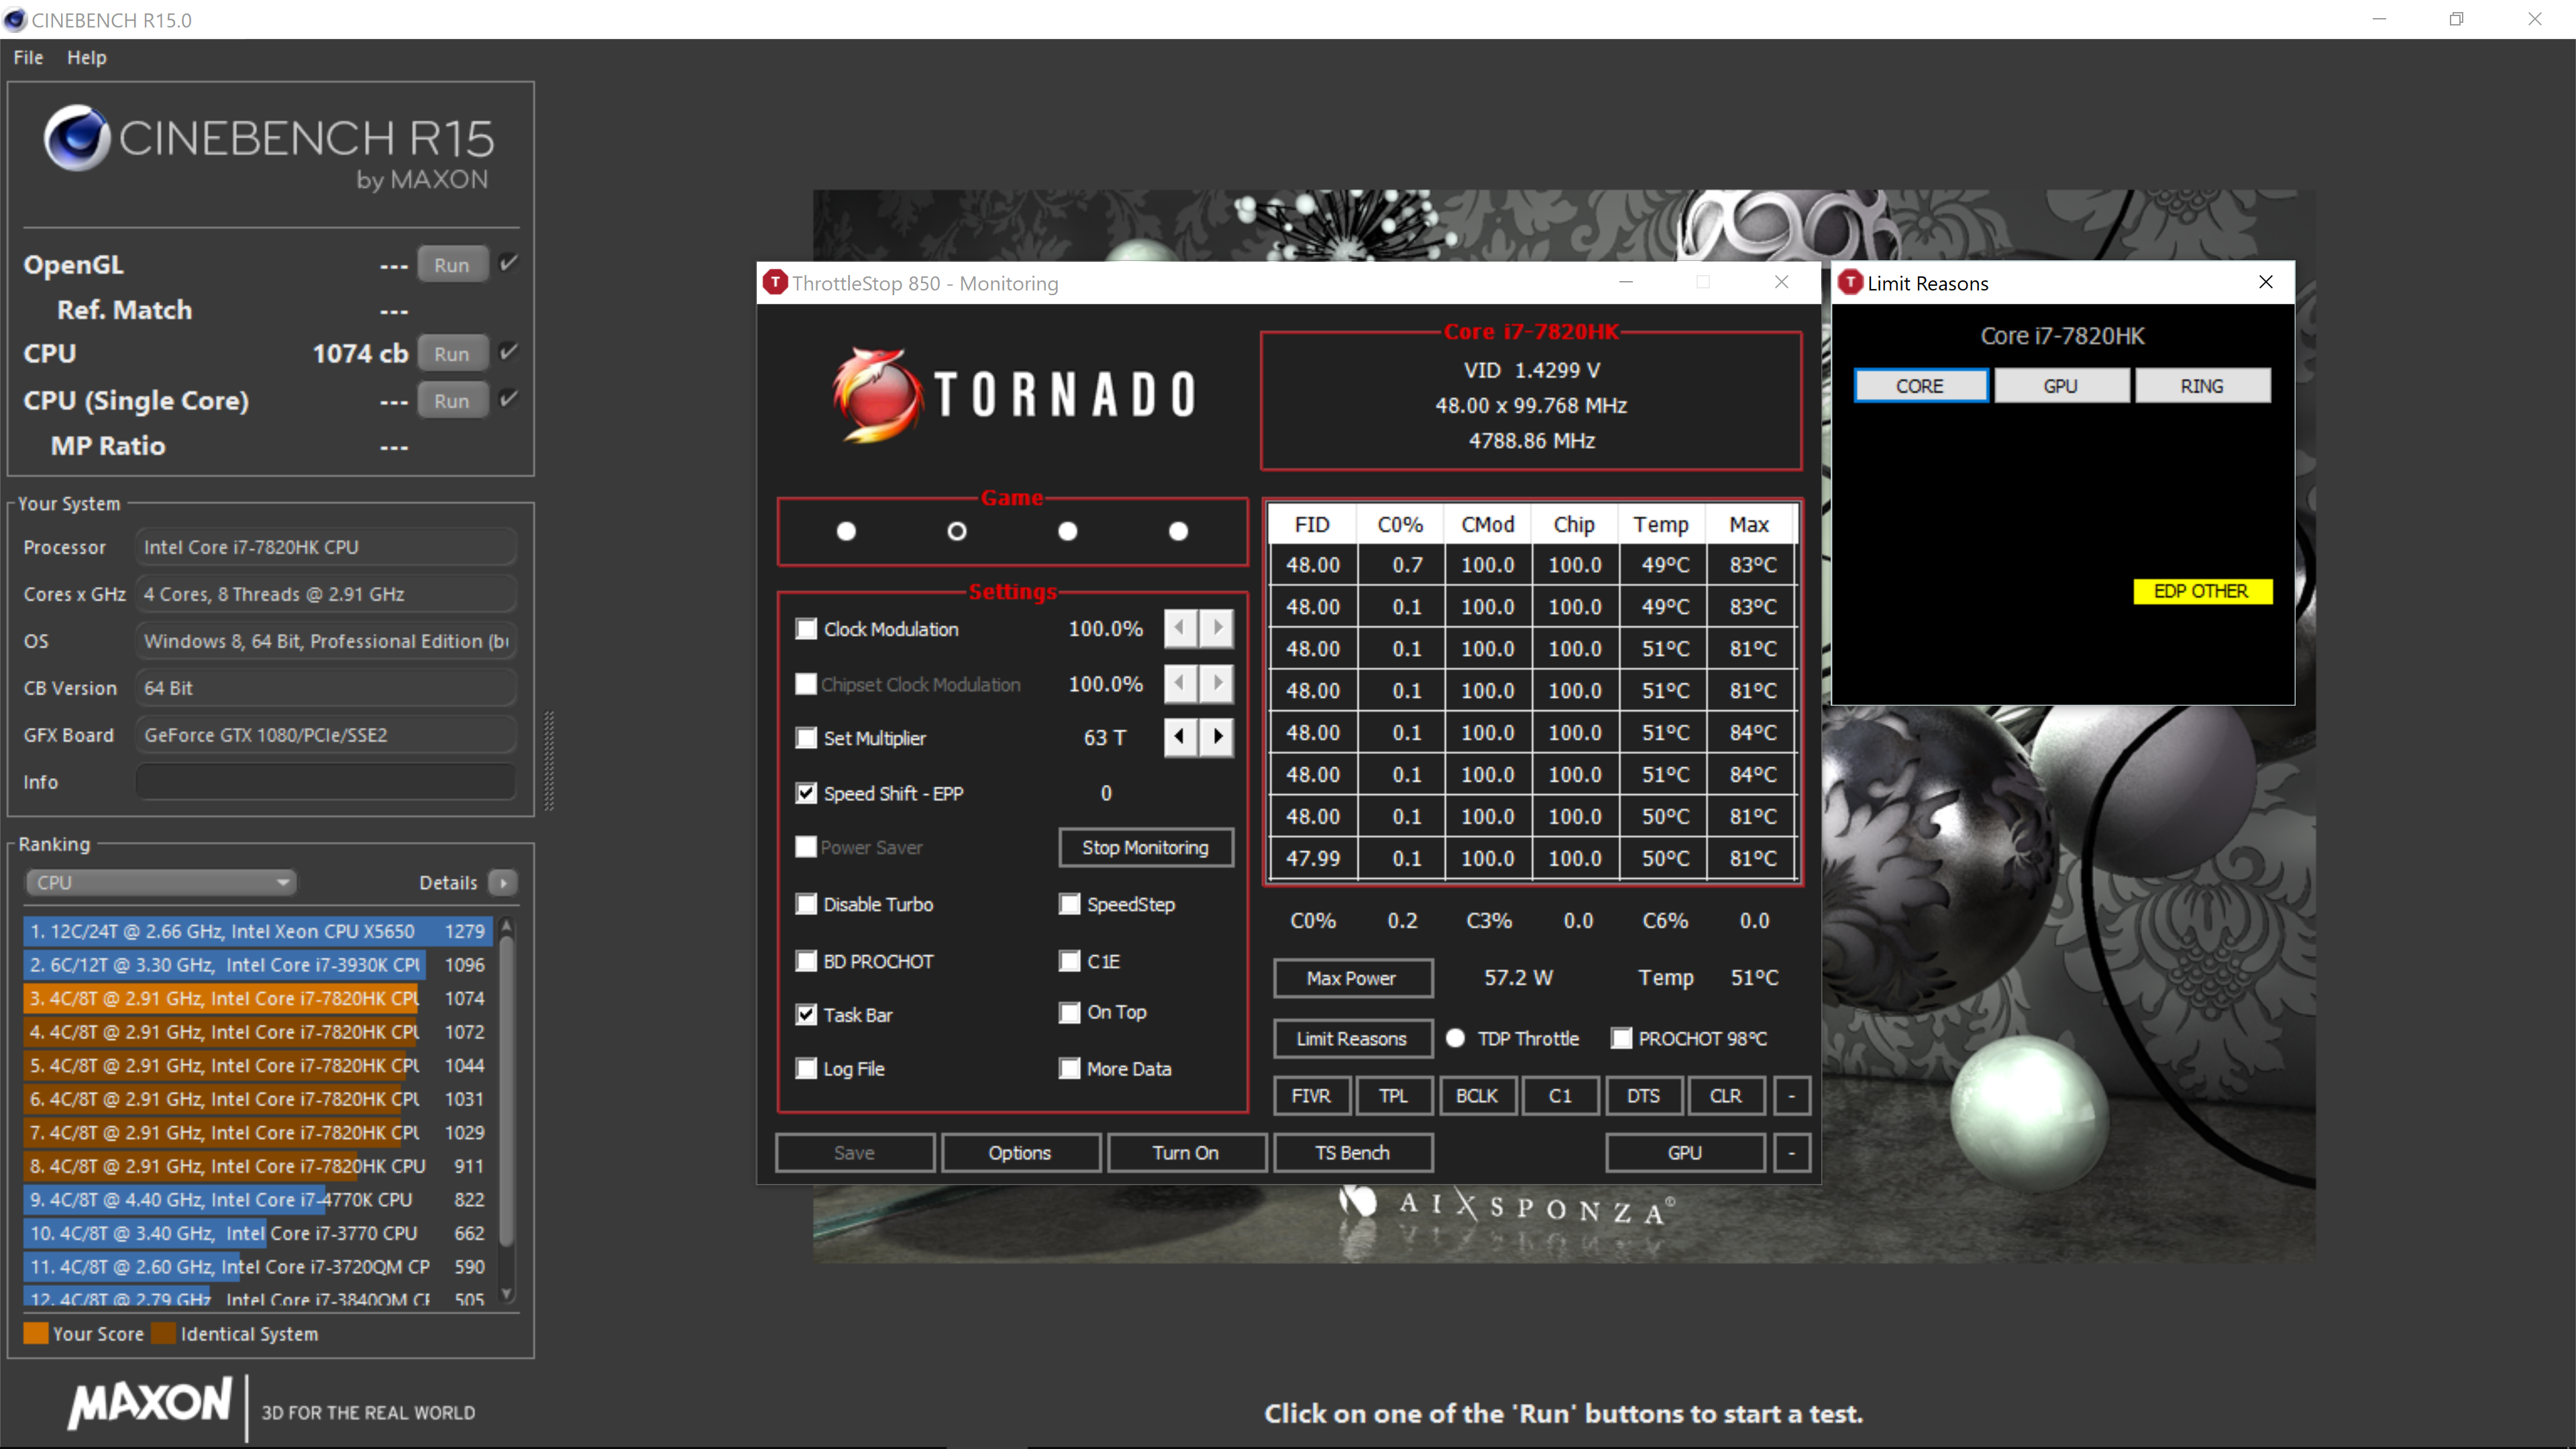Click the C1 states button
The width and height of the screenshot is (2576, 1449).
[x=1560, y=1096]
